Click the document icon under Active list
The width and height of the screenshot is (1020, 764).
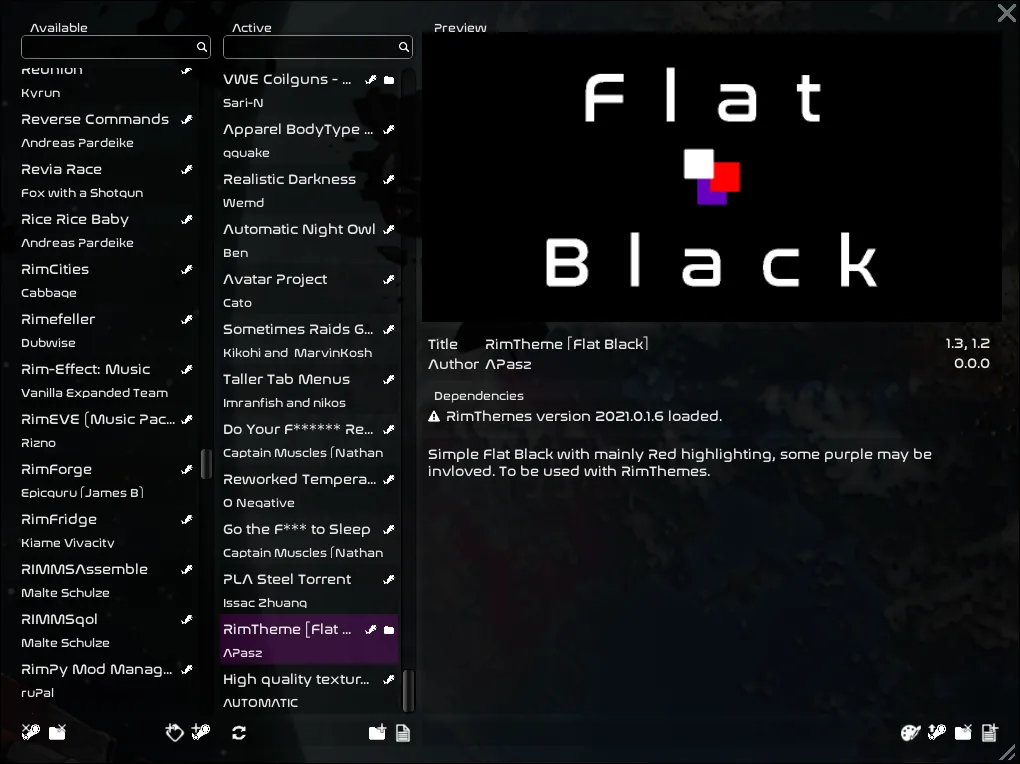coord(403,733)
